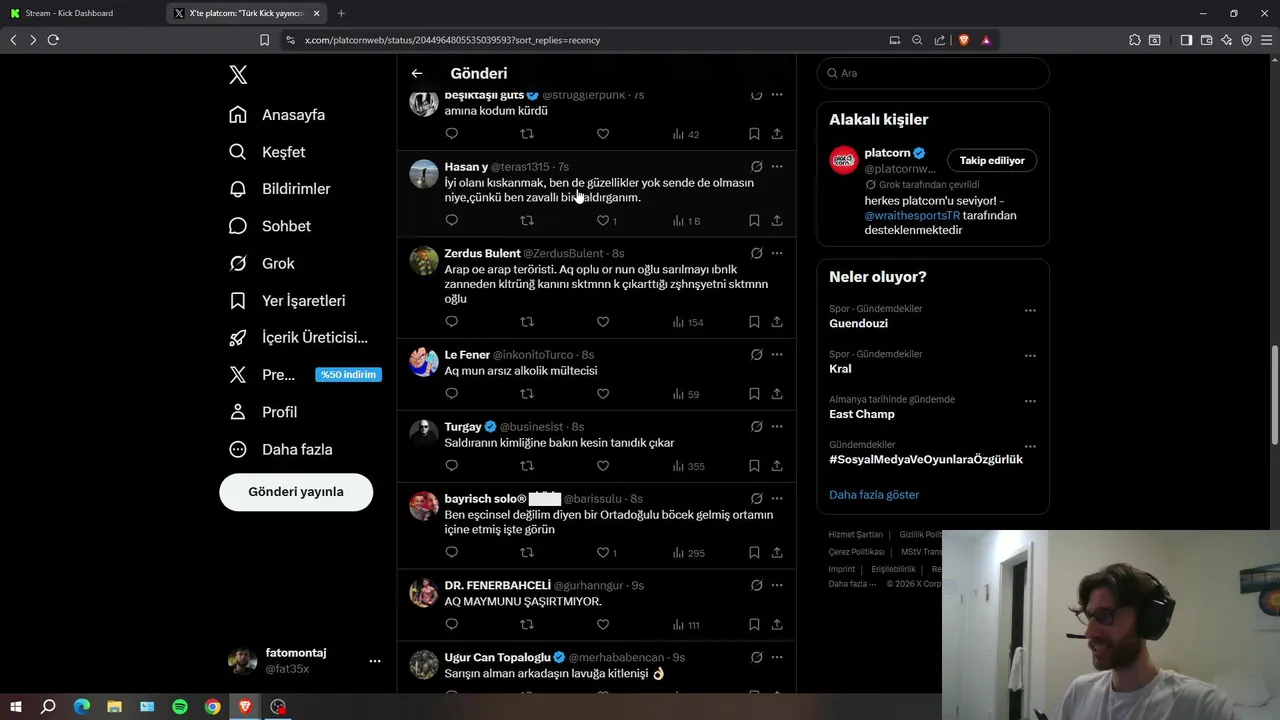The width and height of the screenshot is (1280, 720).
Task: View analytics of Turgay's post
Action: (x=689, y=466)
